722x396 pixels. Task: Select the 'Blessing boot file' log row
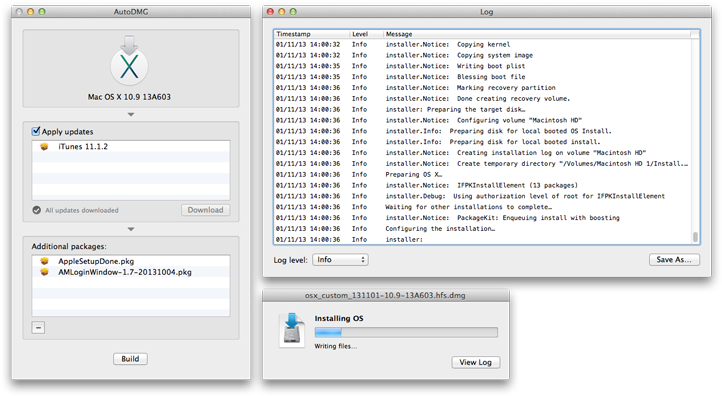click(x=483, y=77)
